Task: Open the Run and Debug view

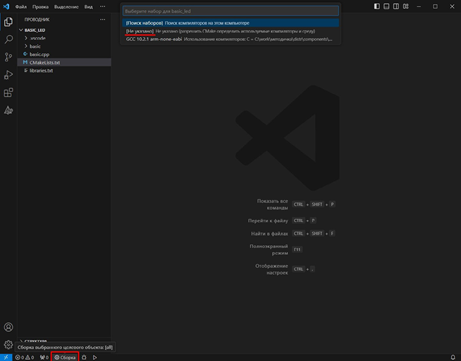Action: pos(8,75)
